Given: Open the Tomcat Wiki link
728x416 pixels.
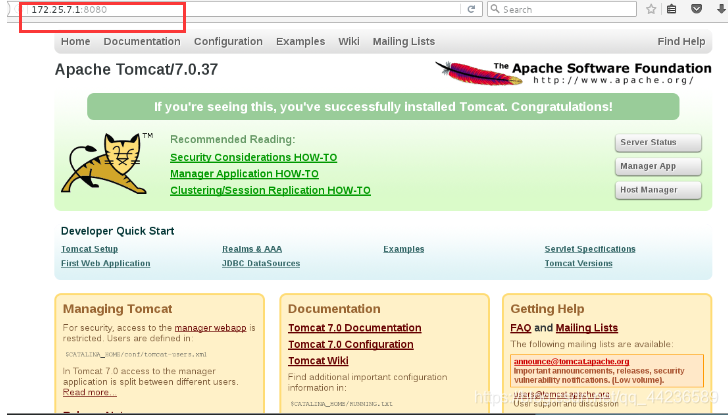Looking at the screenshot, I should (318, 361).
